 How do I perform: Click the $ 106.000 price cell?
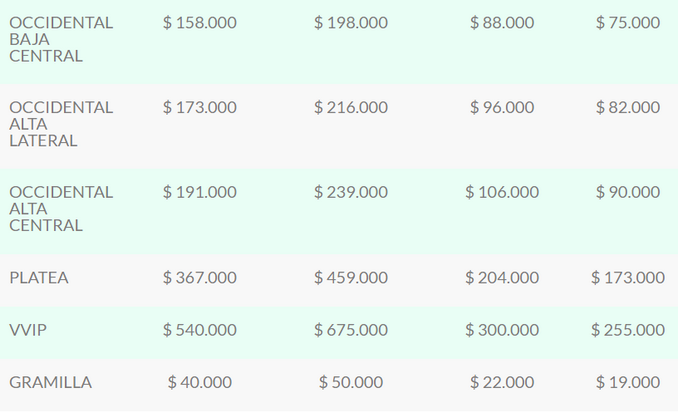(502, 192)
